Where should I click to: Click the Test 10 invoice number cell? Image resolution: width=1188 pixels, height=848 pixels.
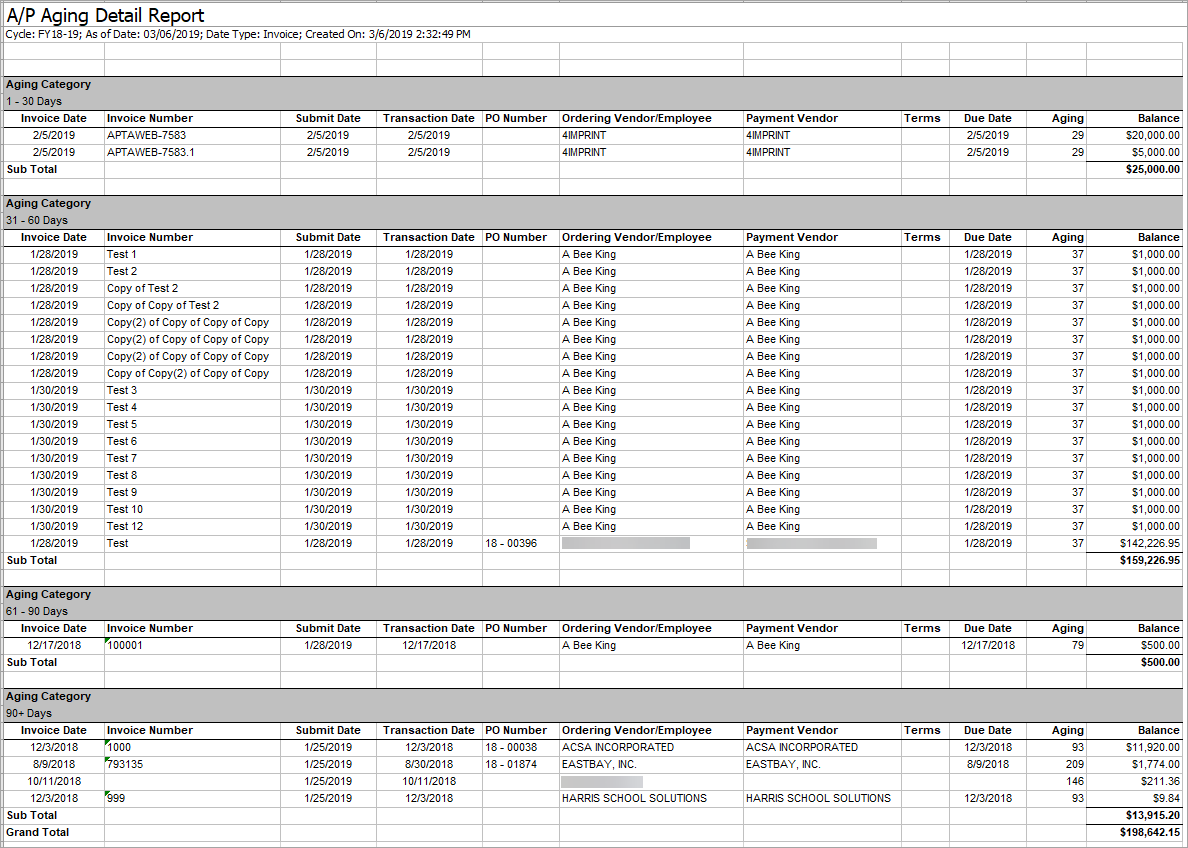click(125, 509)
